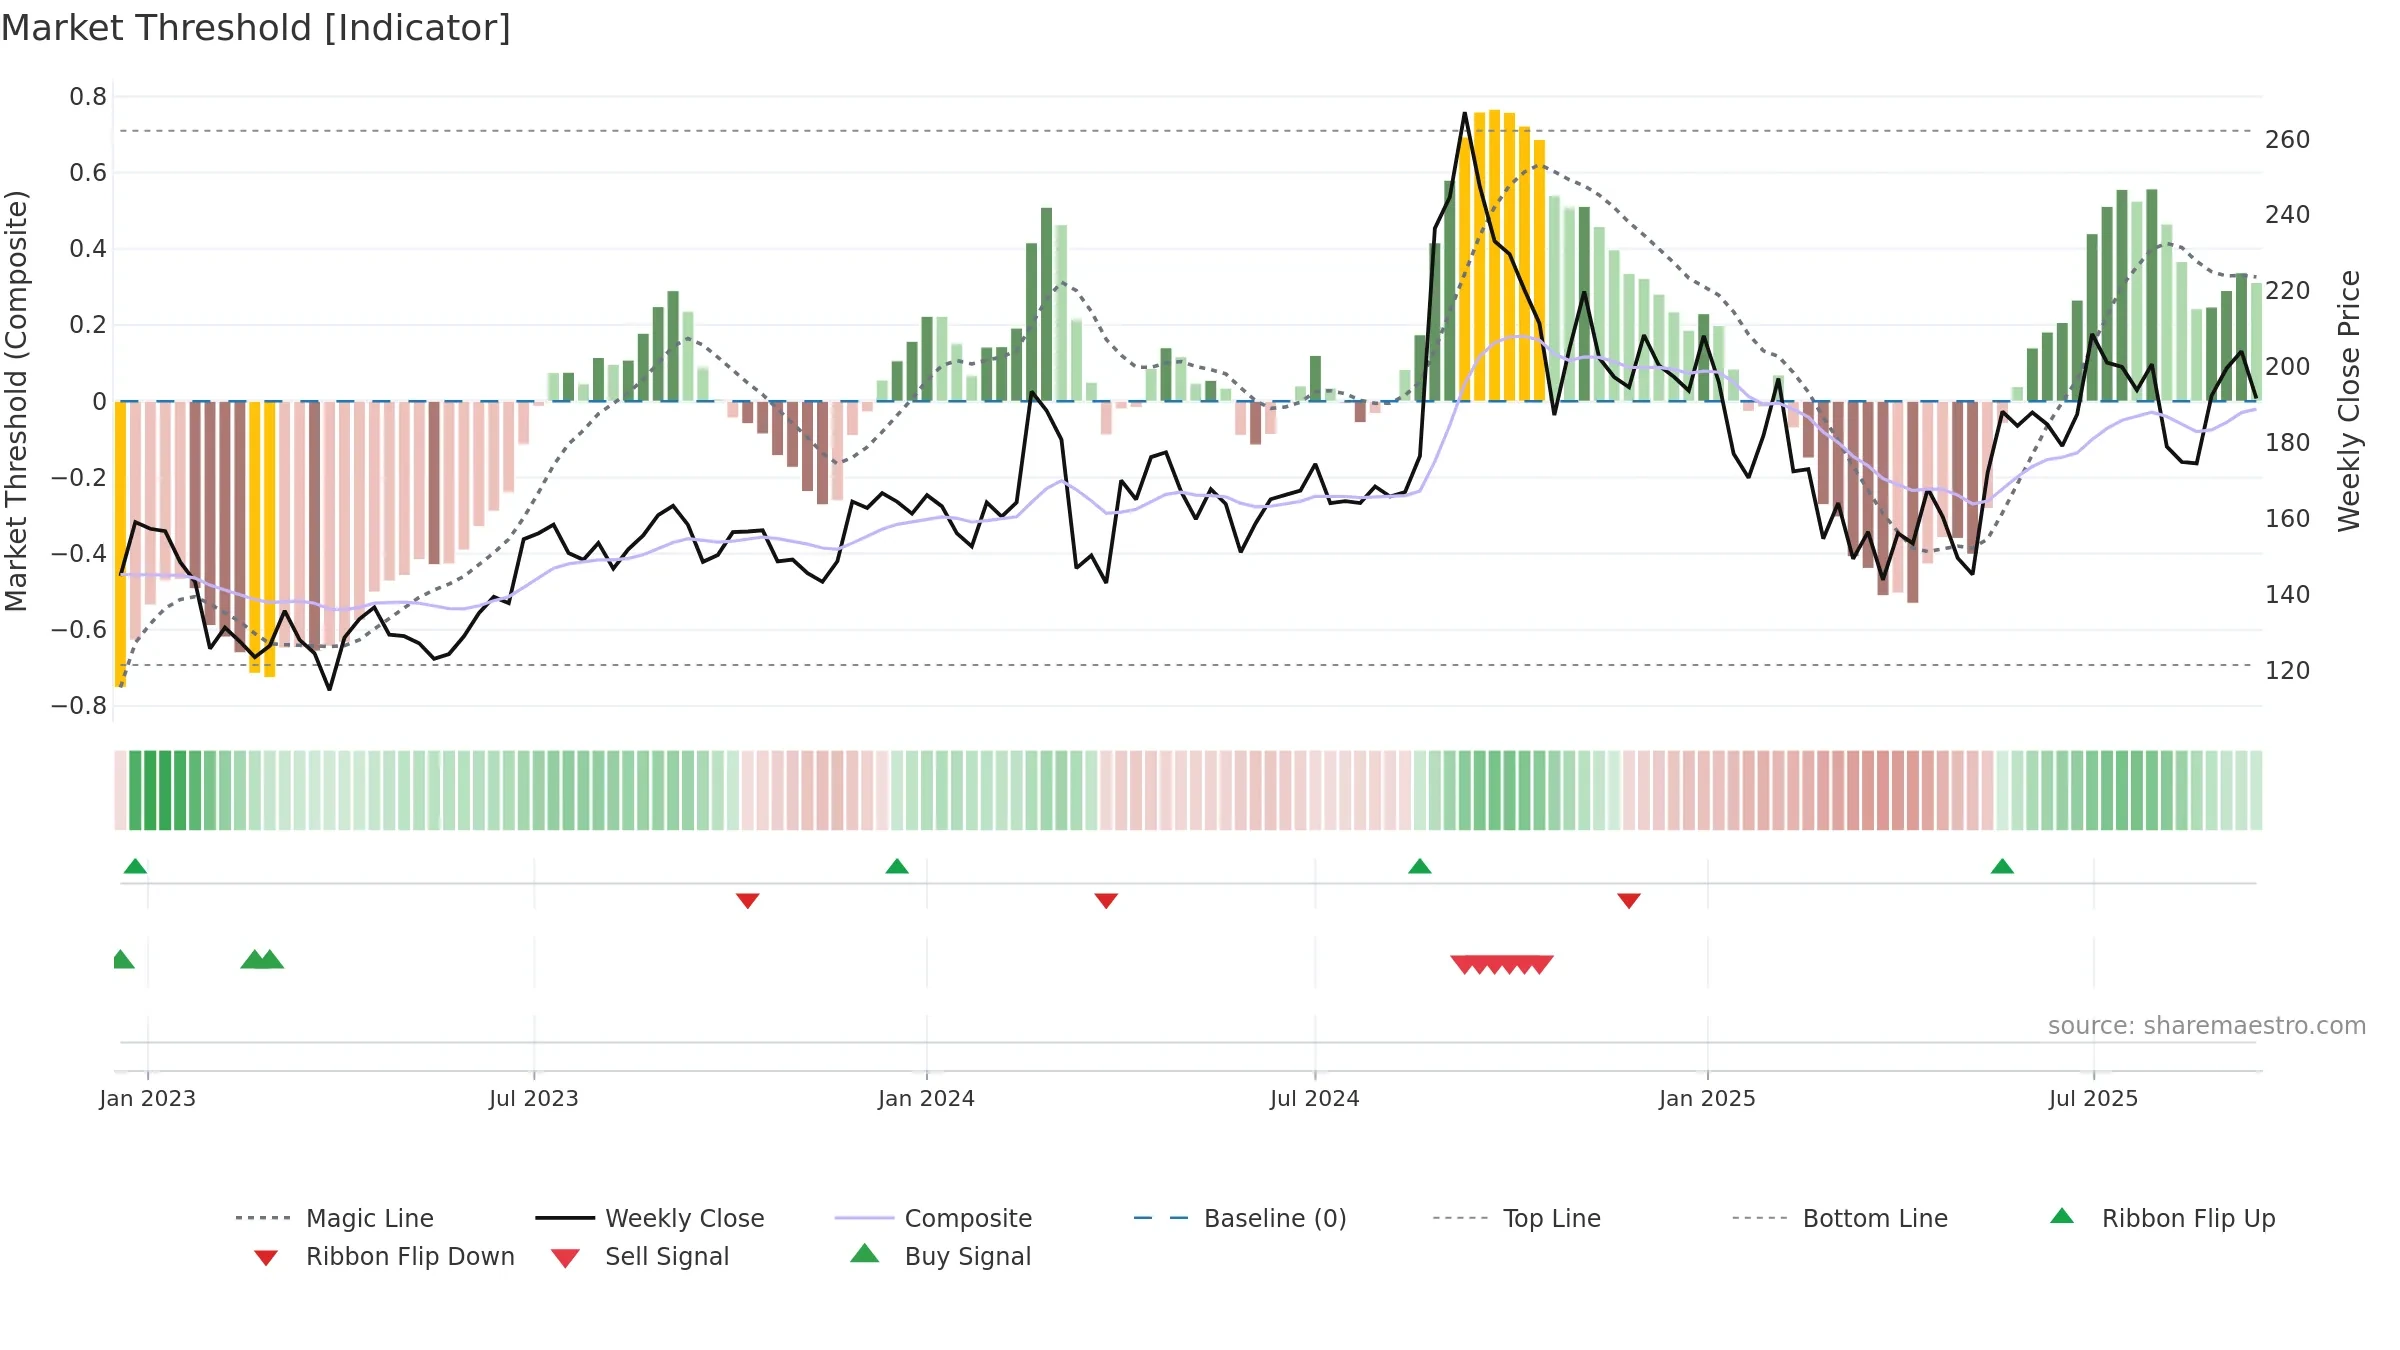Toggle the Buy Signal legend entry
This screenshot has height=1350, width=2400.
coord(940,1256)
